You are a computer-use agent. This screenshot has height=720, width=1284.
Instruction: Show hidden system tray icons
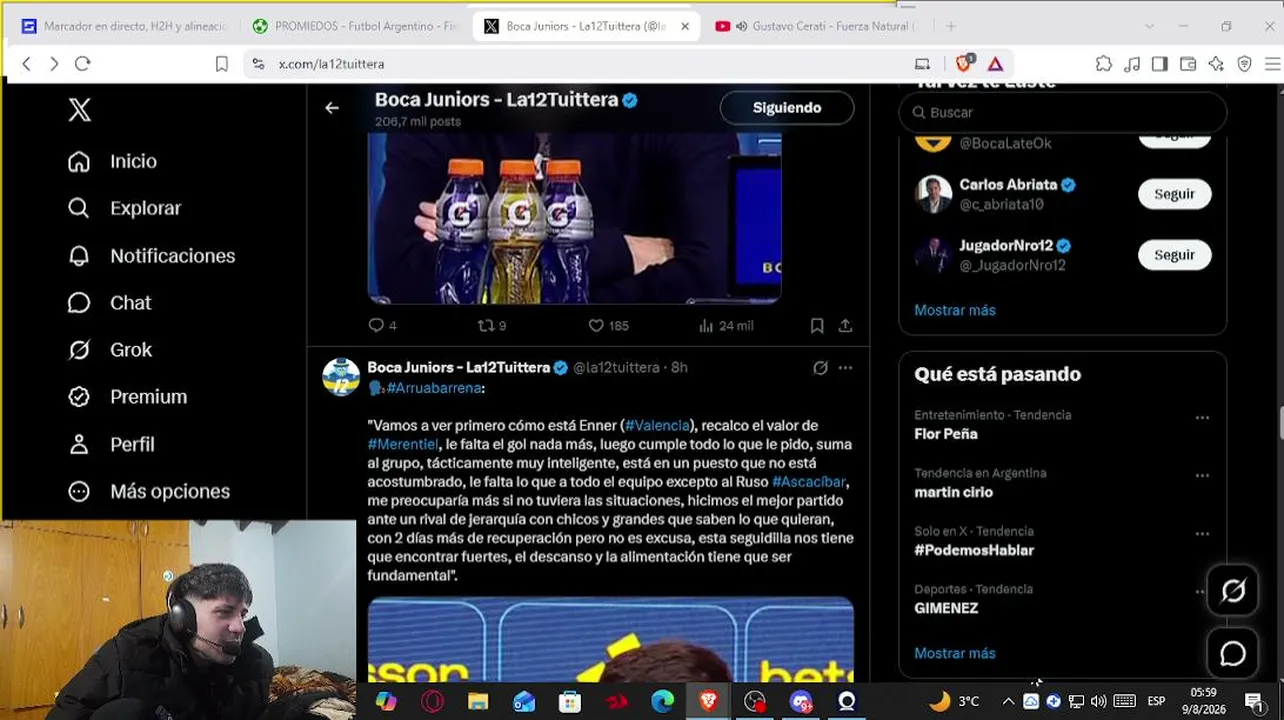tap(1008, 701)
